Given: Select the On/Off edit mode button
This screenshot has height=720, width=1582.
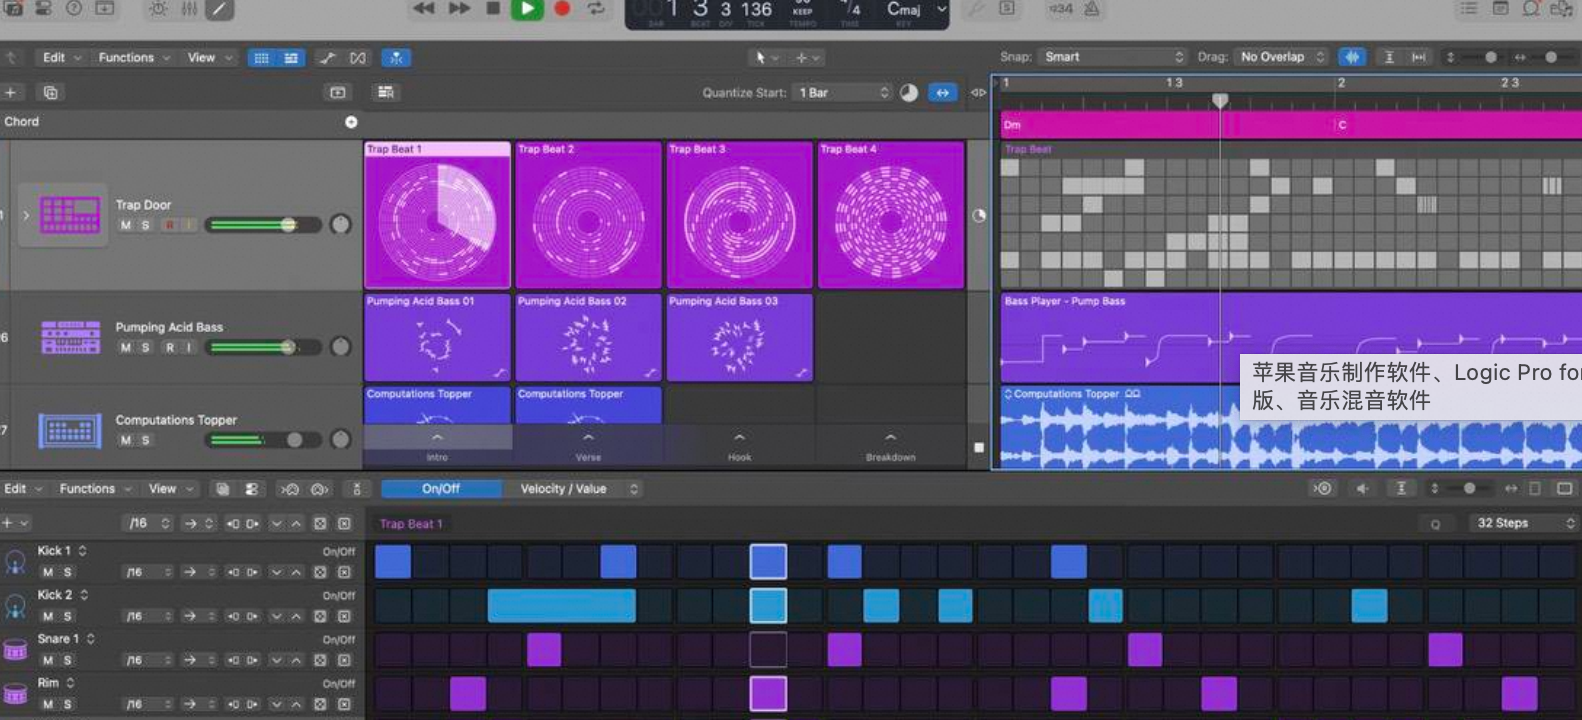Looking at the screenshot, I should pyautogui.click(x=441, y=489).
